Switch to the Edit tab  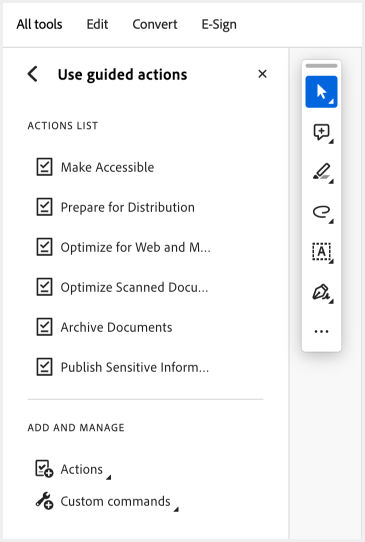tap(97, 24)
